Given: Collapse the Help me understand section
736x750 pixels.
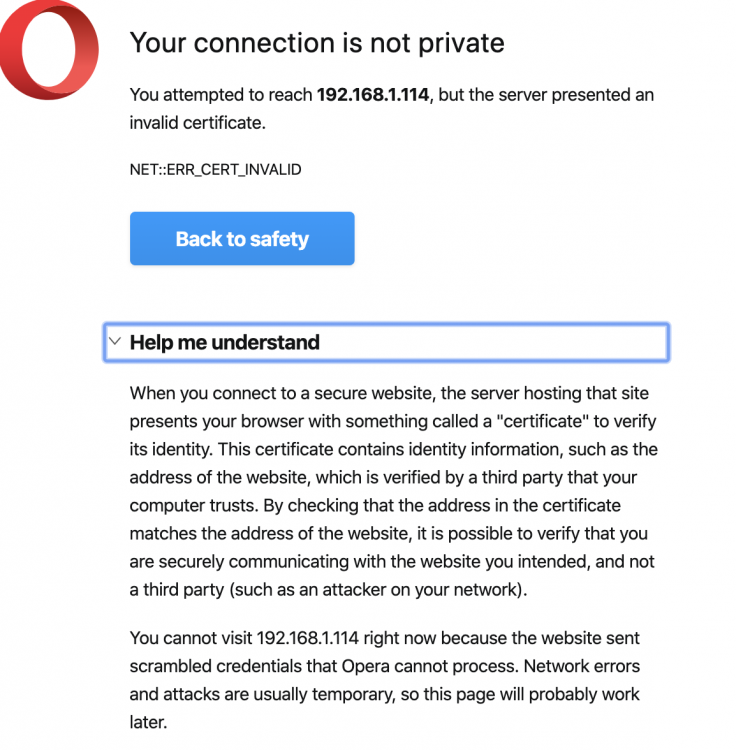Looking at the screenshot, I should (x=386, y=342).
